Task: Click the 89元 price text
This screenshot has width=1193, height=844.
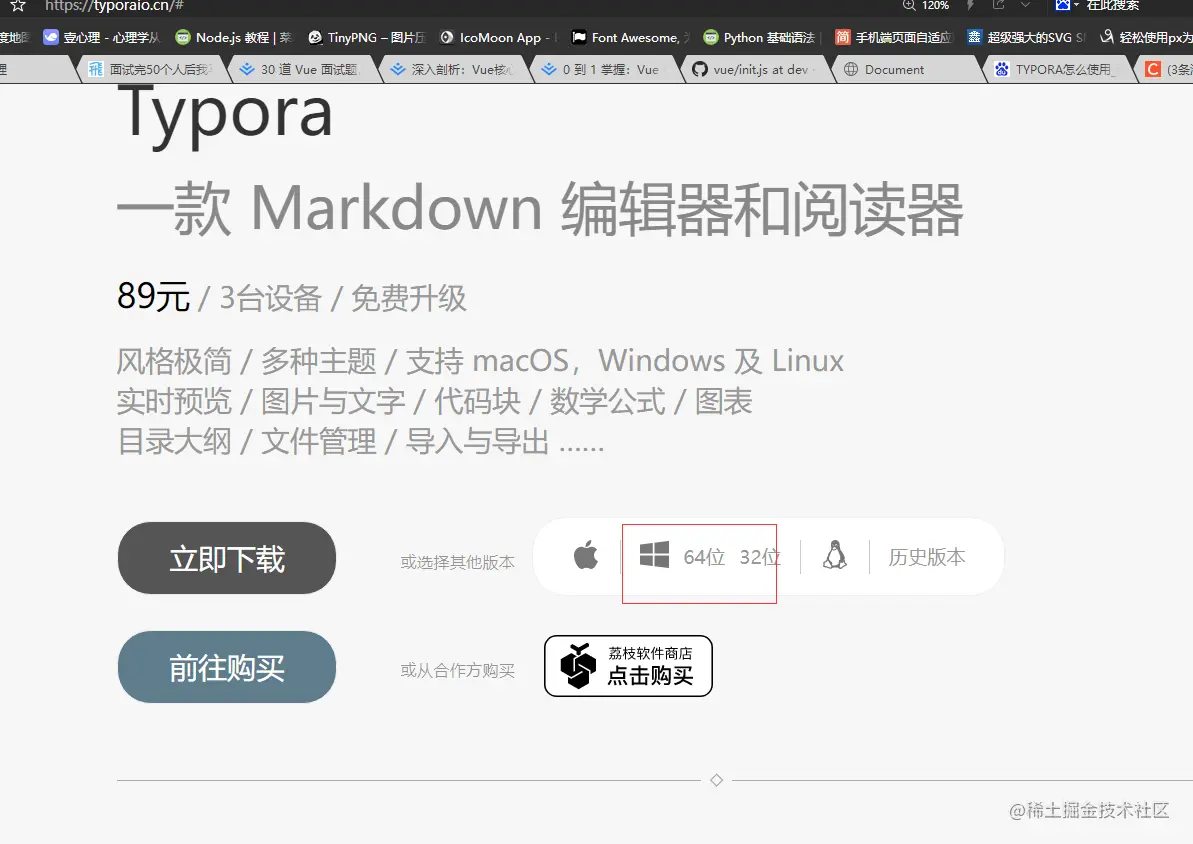Action: click(153, 297)
